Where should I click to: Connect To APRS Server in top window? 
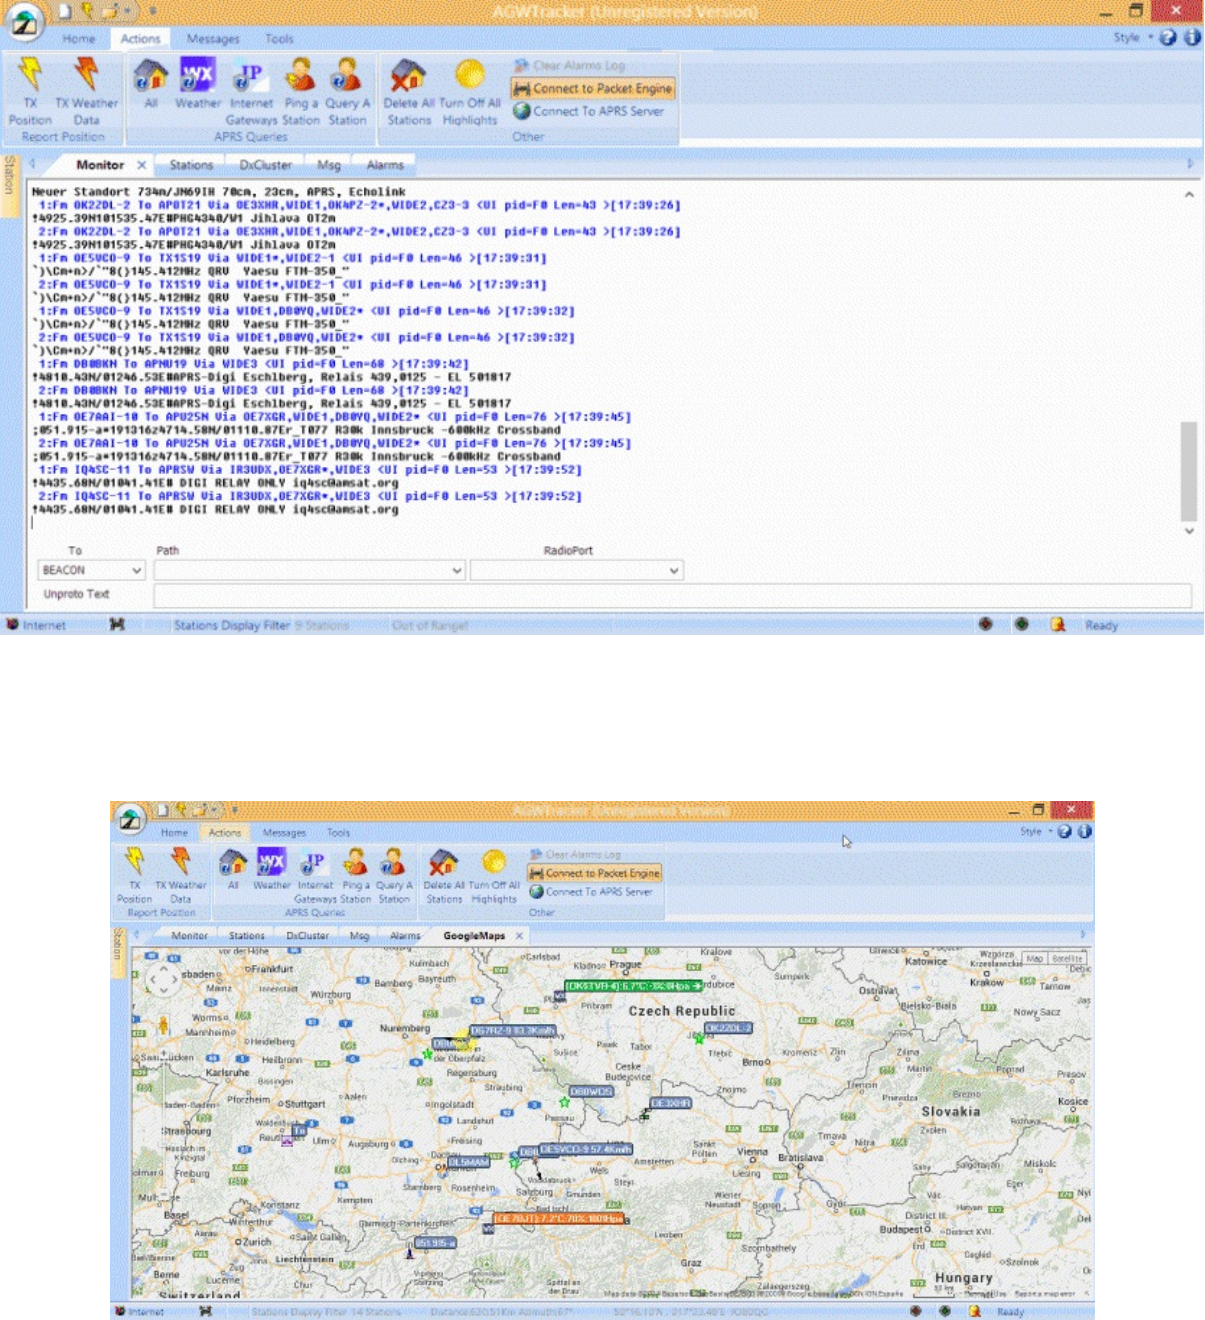coord(589,111)
